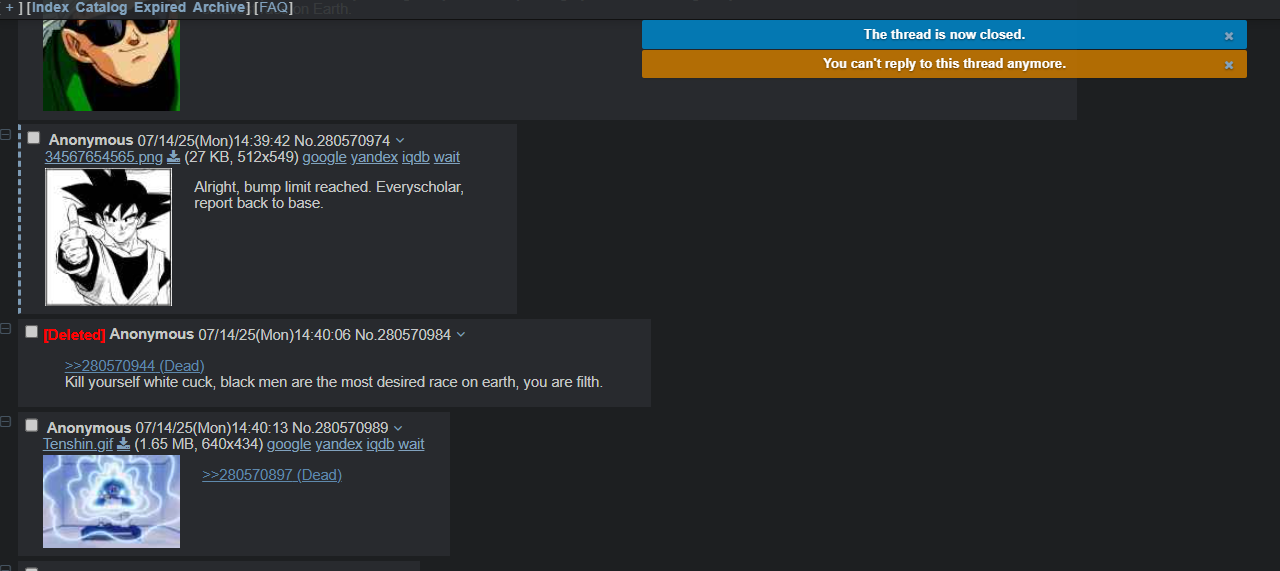Click the 'Alright, bump limit reached' post text
The height and width of the screenshot is (571, 1280).
pos(329,195)
